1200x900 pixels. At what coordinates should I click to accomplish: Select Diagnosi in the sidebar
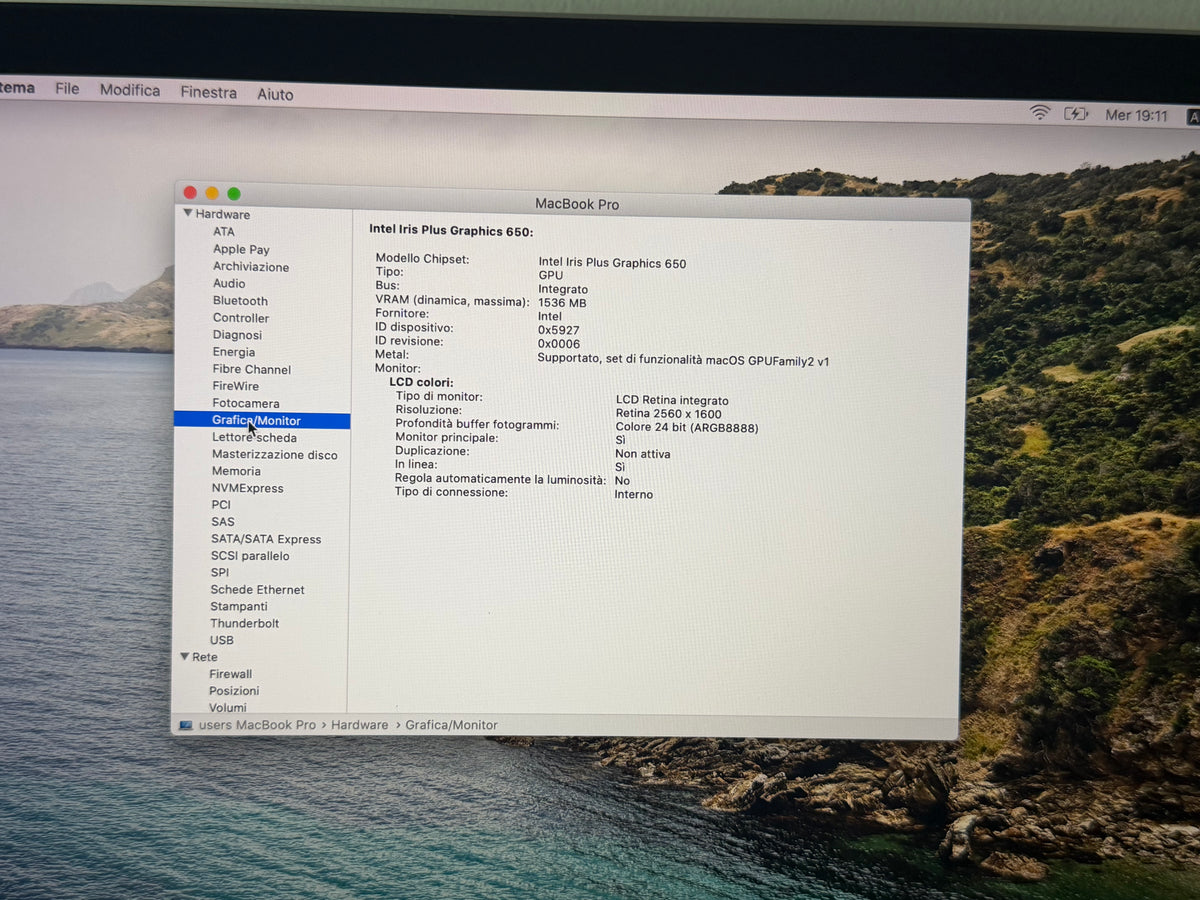click(237, 335)
